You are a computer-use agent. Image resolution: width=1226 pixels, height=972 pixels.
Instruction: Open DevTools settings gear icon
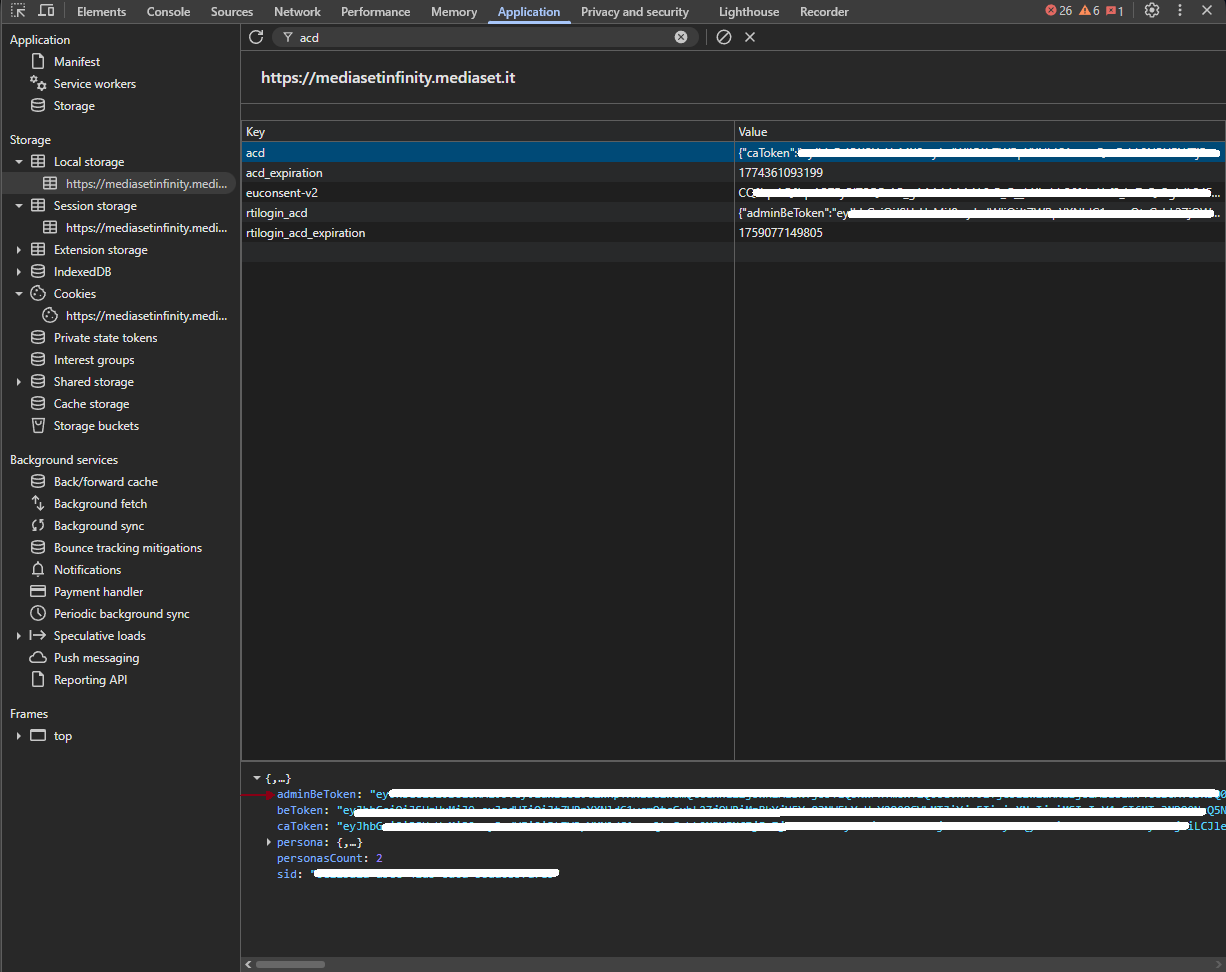tap(1152, 11)
